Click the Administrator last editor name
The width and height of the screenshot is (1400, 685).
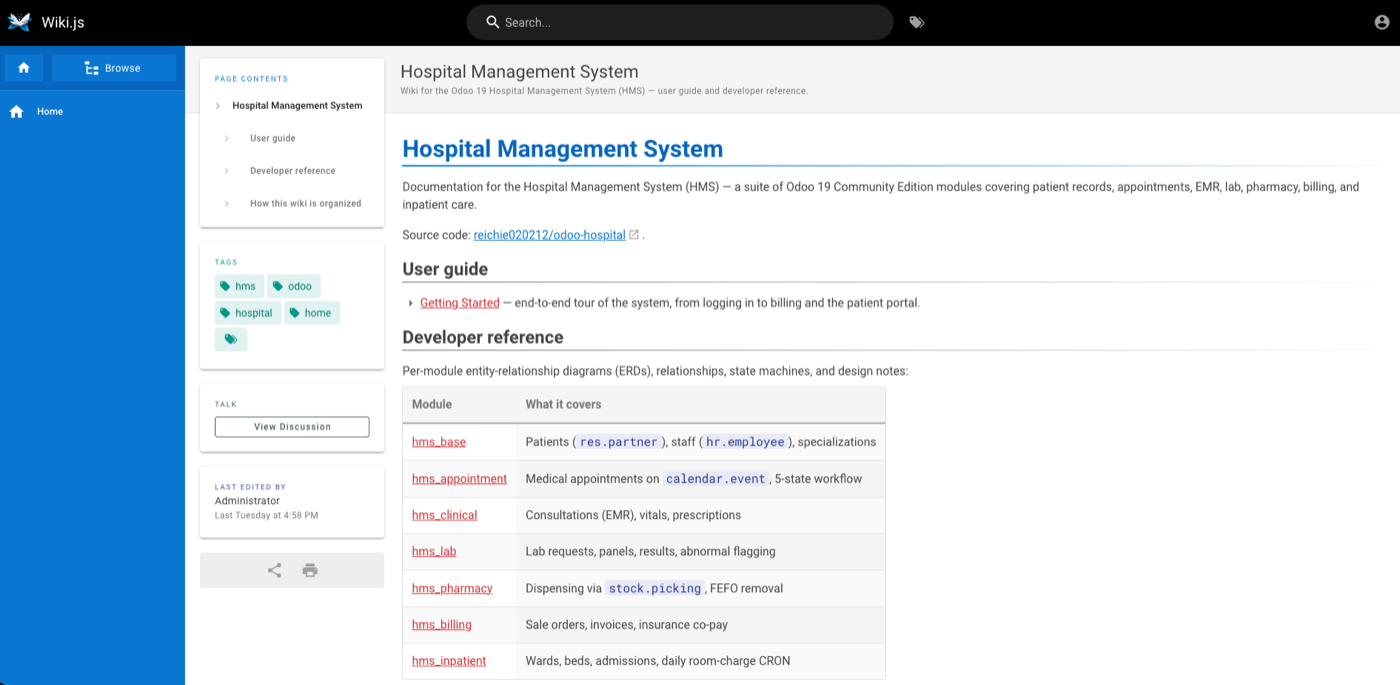[247, 501]
